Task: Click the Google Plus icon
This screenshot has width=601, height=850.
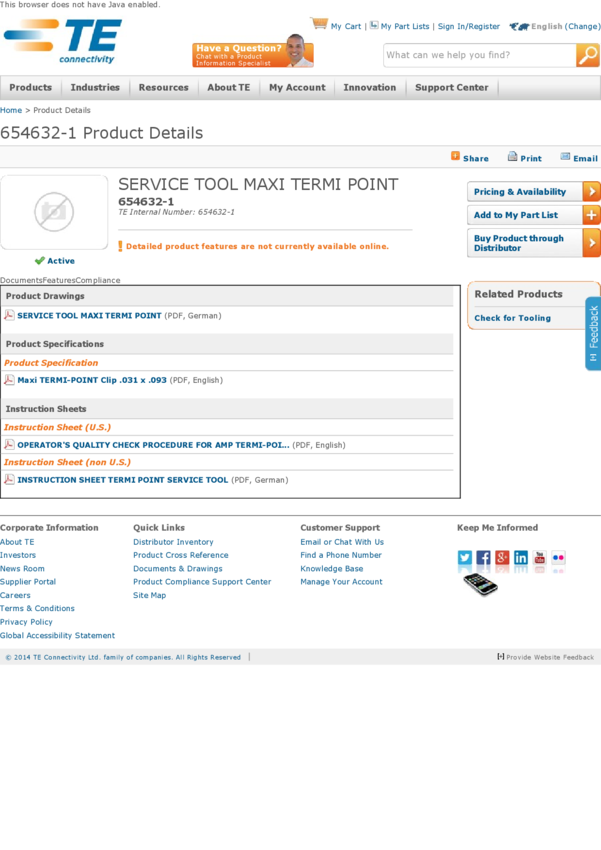Action: tap(502, 558)
